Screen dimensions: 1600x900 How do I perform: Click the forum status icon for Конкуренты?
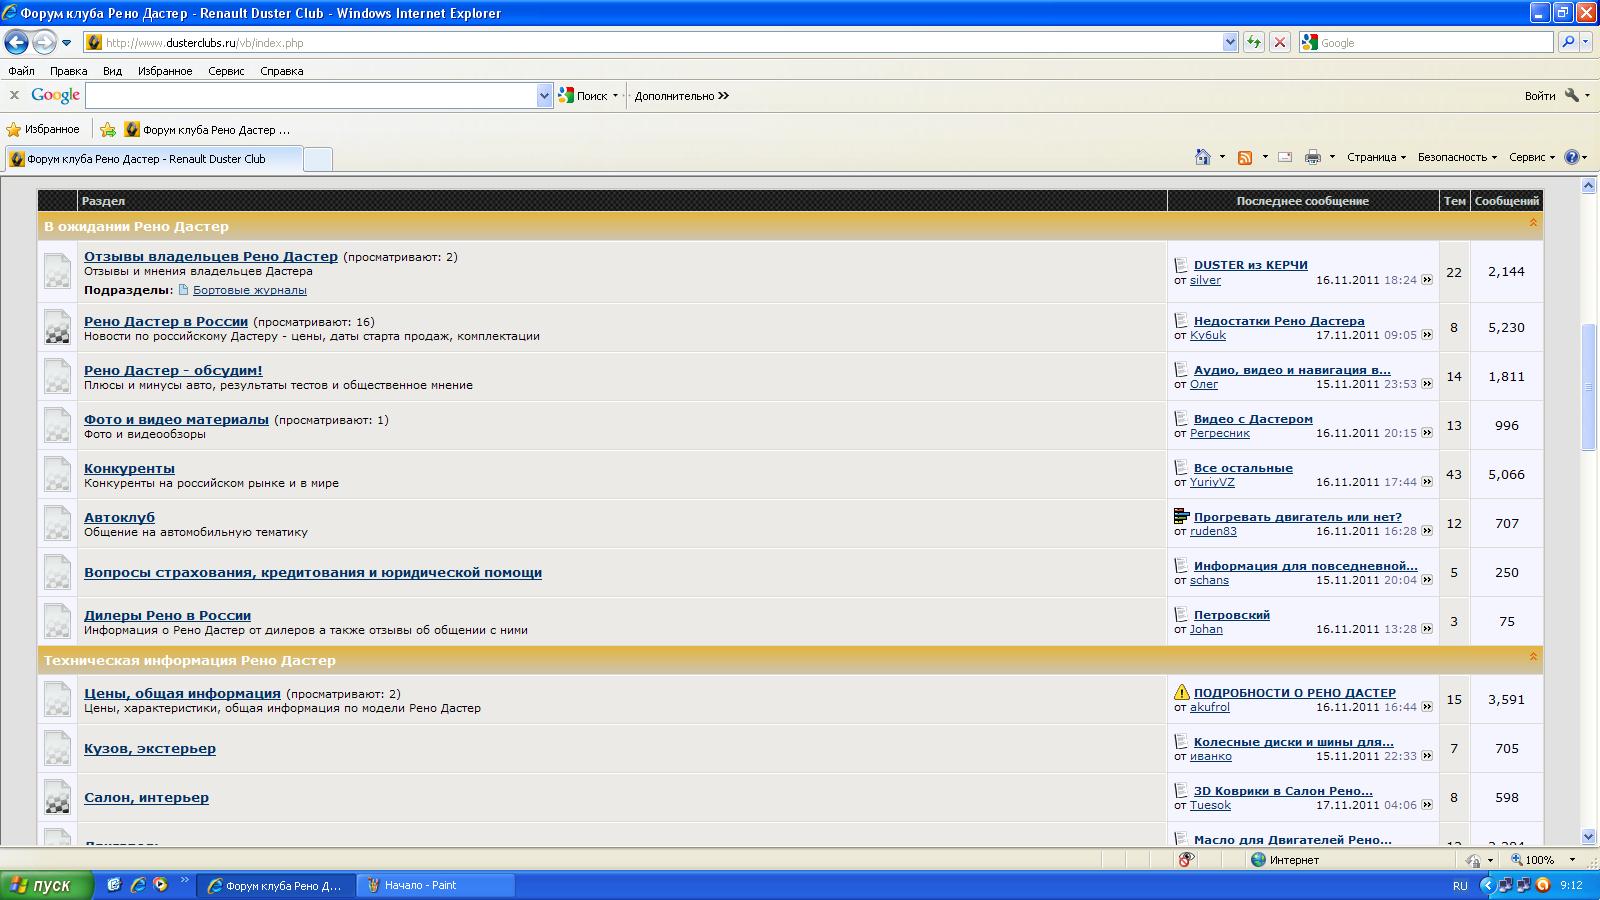57,475
